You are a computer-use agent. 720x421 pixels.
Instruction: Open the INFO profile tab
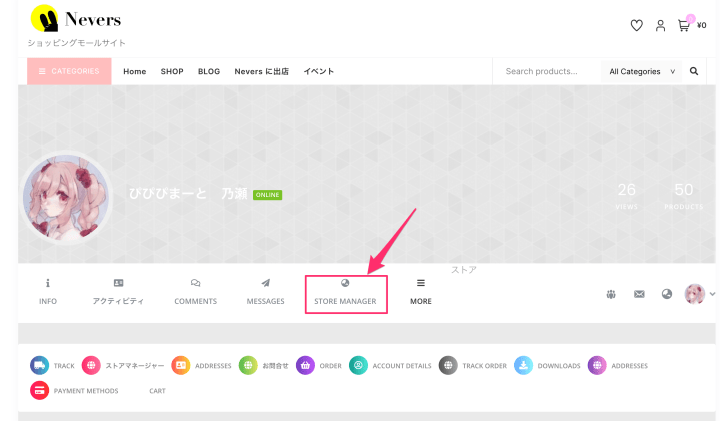coord(48,292)
